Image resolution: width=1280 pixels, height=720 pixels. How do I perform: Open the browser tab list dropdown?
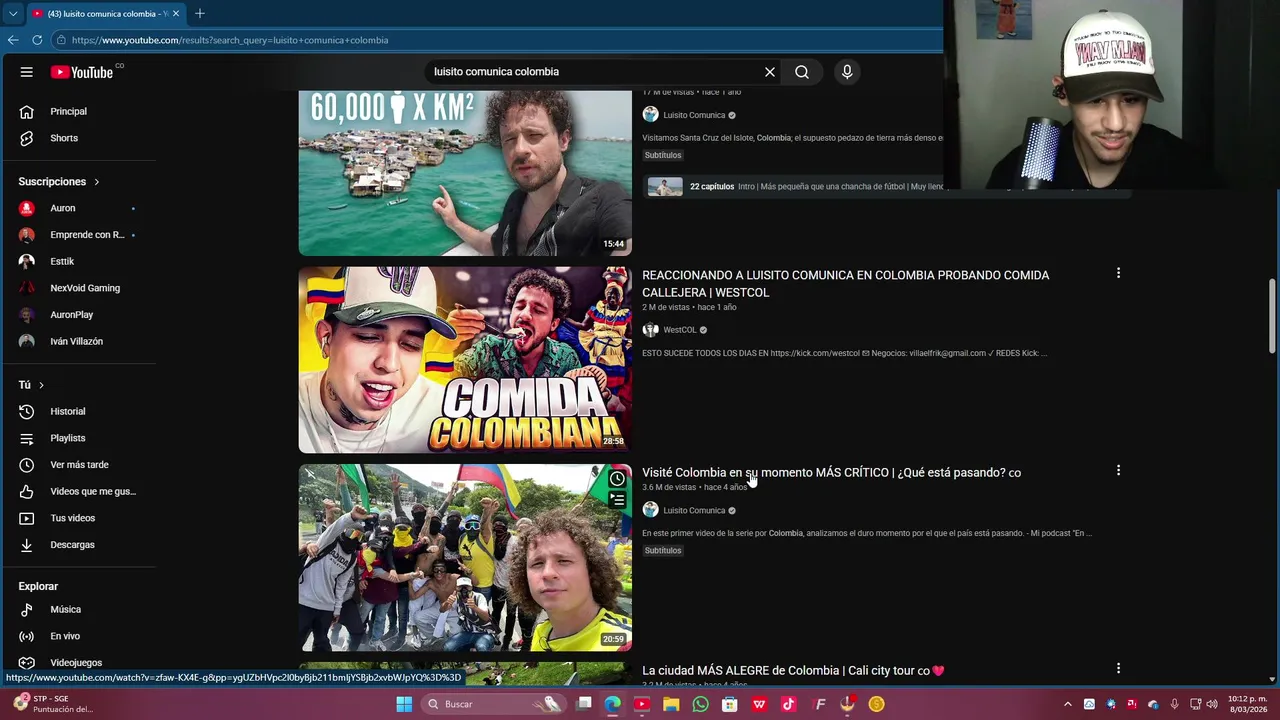(x=12, y=14)
